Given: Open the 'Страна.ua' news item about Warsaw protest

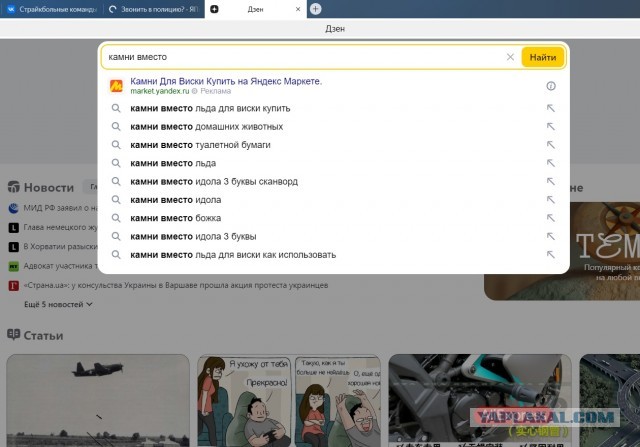Looking at the screenshot, I should (176, 285).
